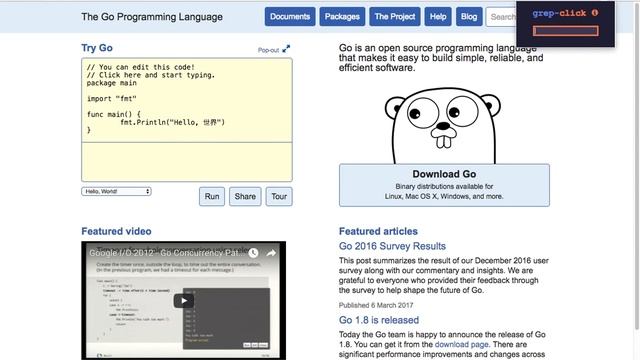Click the Pop-out link text
Screen dimensions: 640x360
[268, 50]
